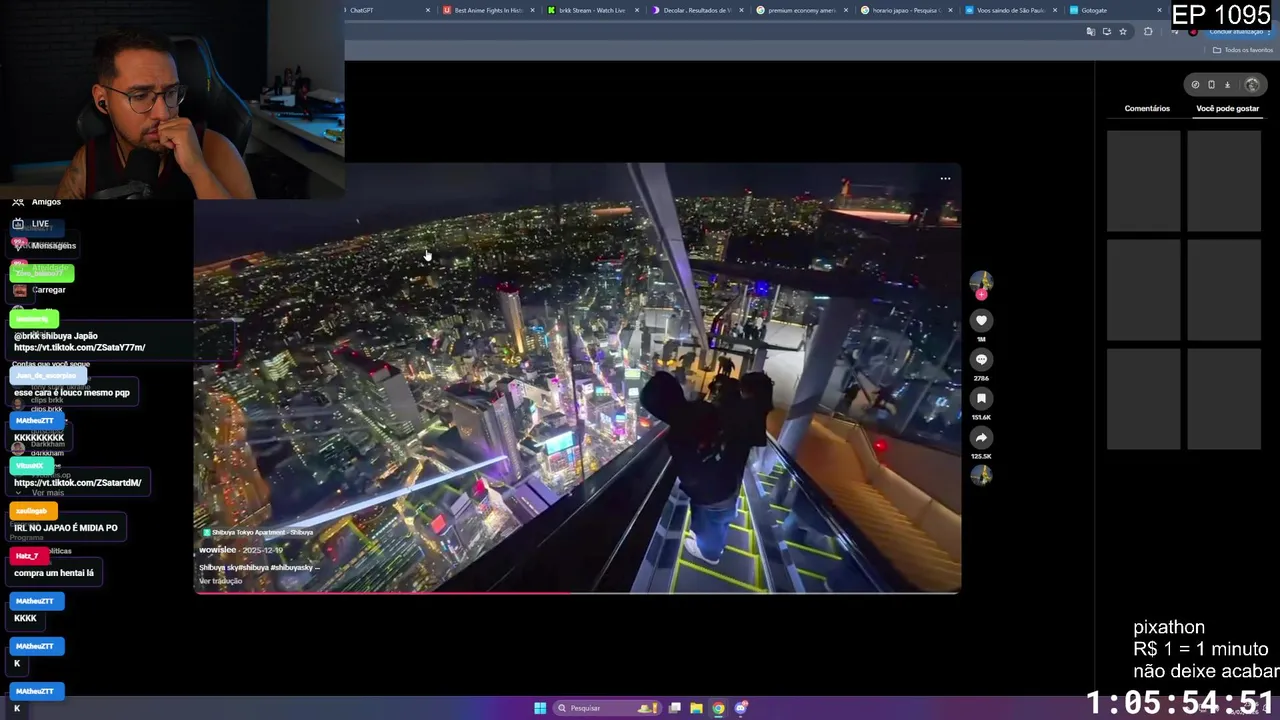Open Task View on the taskbar
1280x720 pixels.
[x=675, y=708]
